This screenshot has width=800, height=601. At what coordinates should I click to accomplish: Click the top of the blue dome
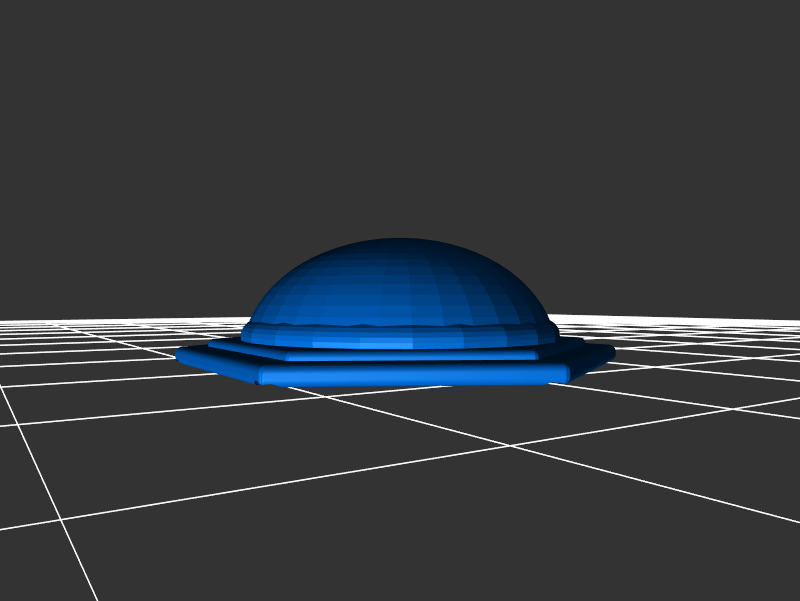click(400, 243)
